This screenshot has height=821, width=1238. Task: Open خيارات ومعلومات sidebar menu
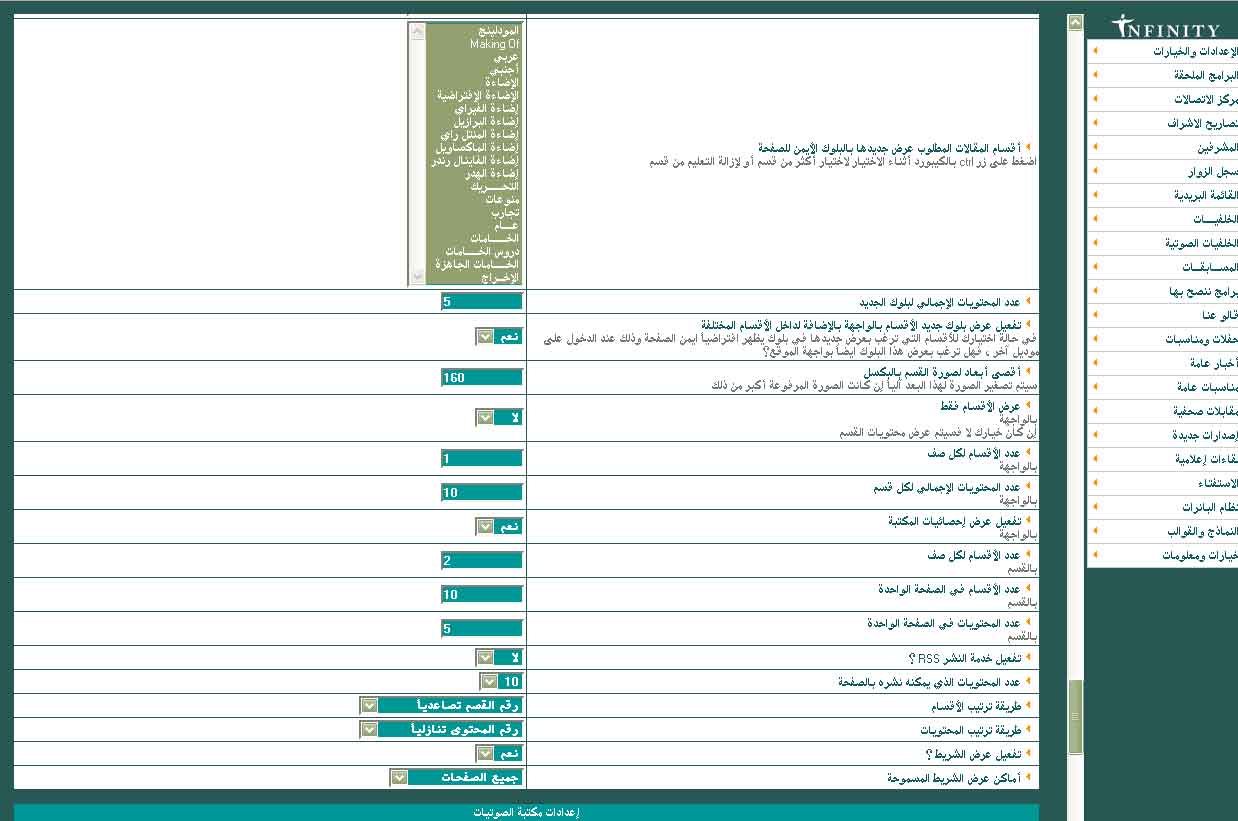(1163, 556)
